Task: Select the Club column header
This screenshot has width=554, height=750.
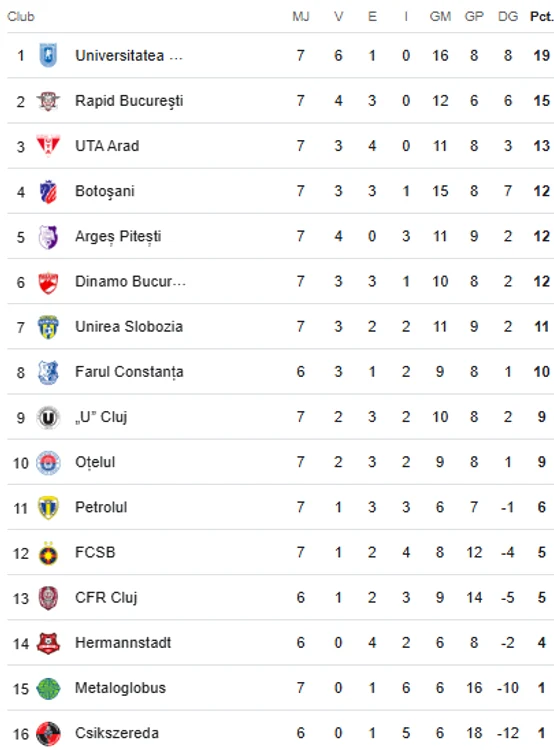Action: [21, 17]
